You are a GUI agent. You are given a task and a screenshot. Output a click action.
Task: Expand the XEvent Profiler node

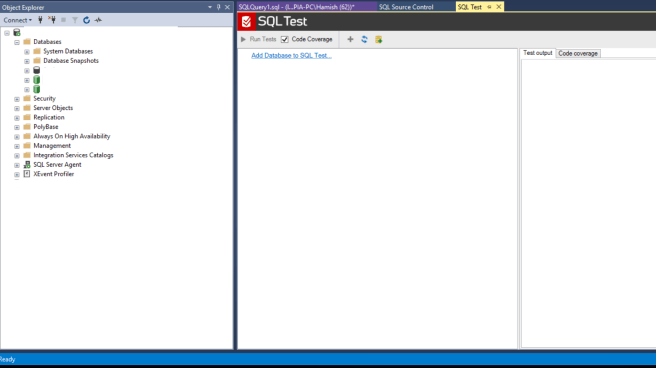click(17, 174)
